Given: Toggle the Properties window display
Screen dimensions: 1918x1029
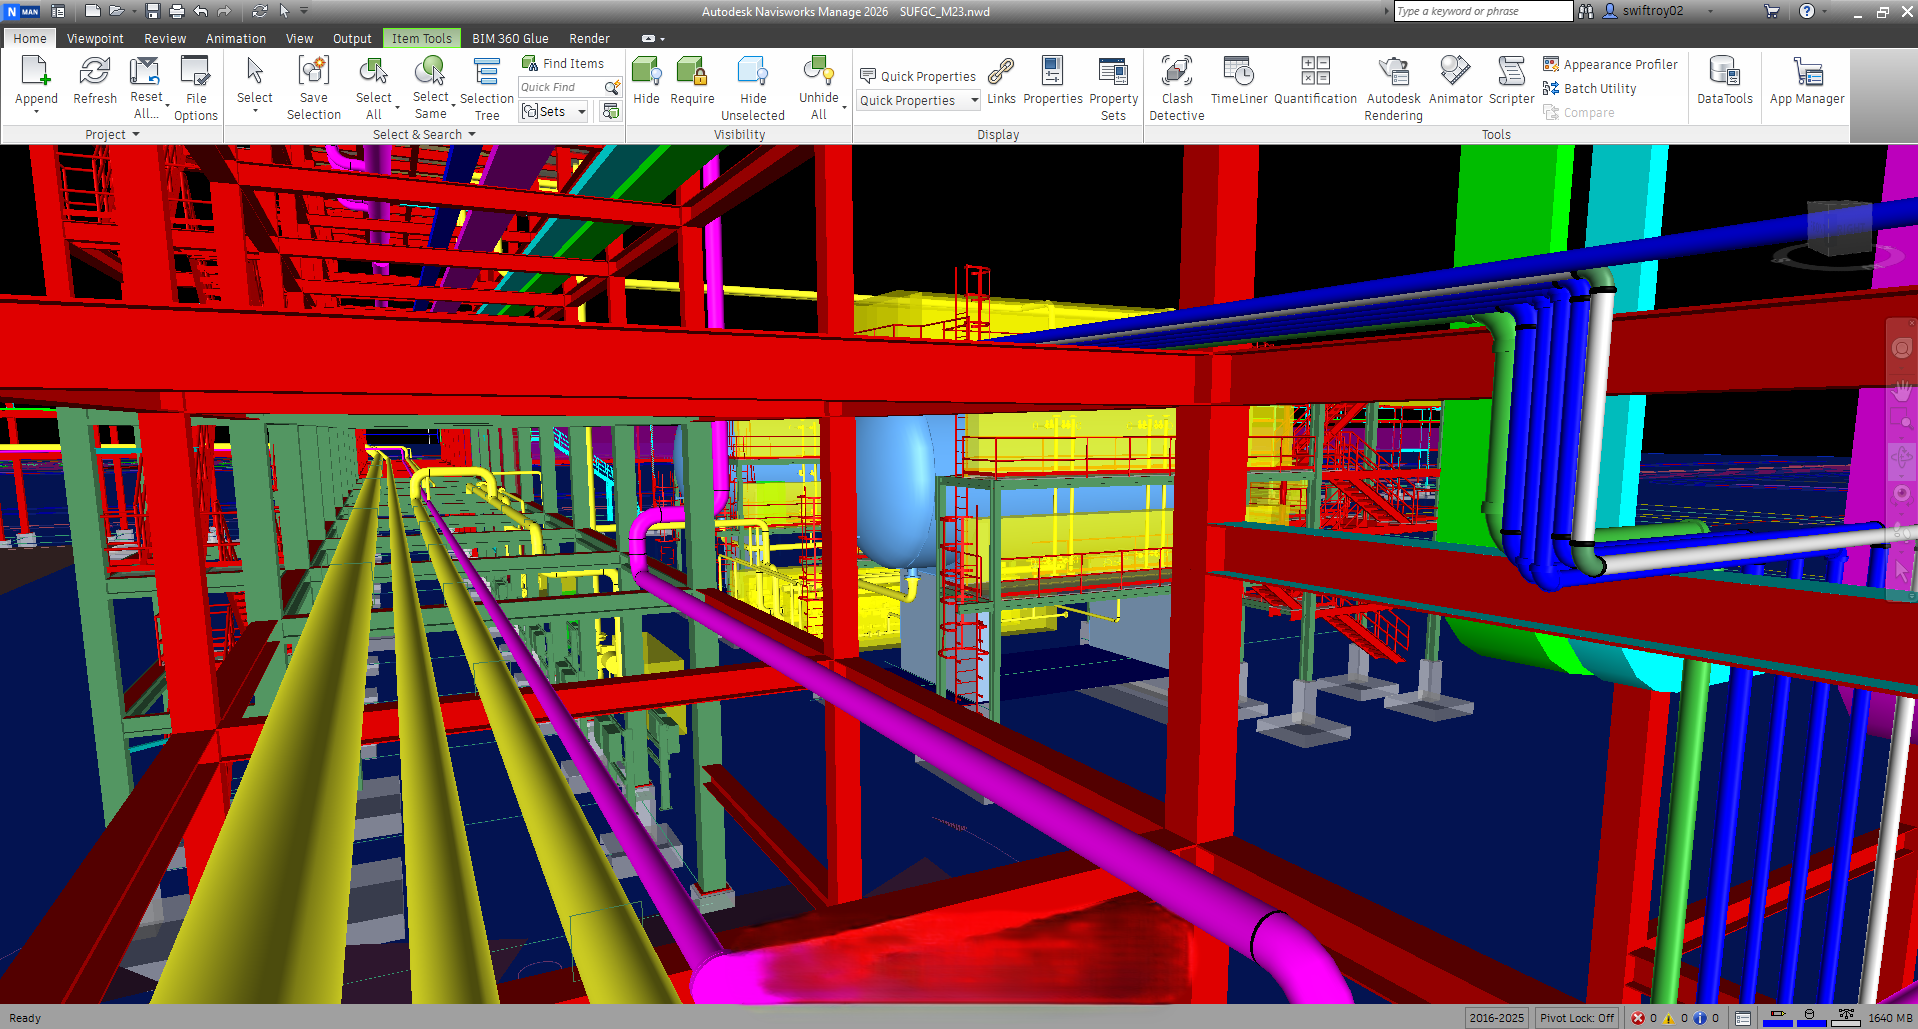Looking at the screenshot, I should pos(1052,81).
